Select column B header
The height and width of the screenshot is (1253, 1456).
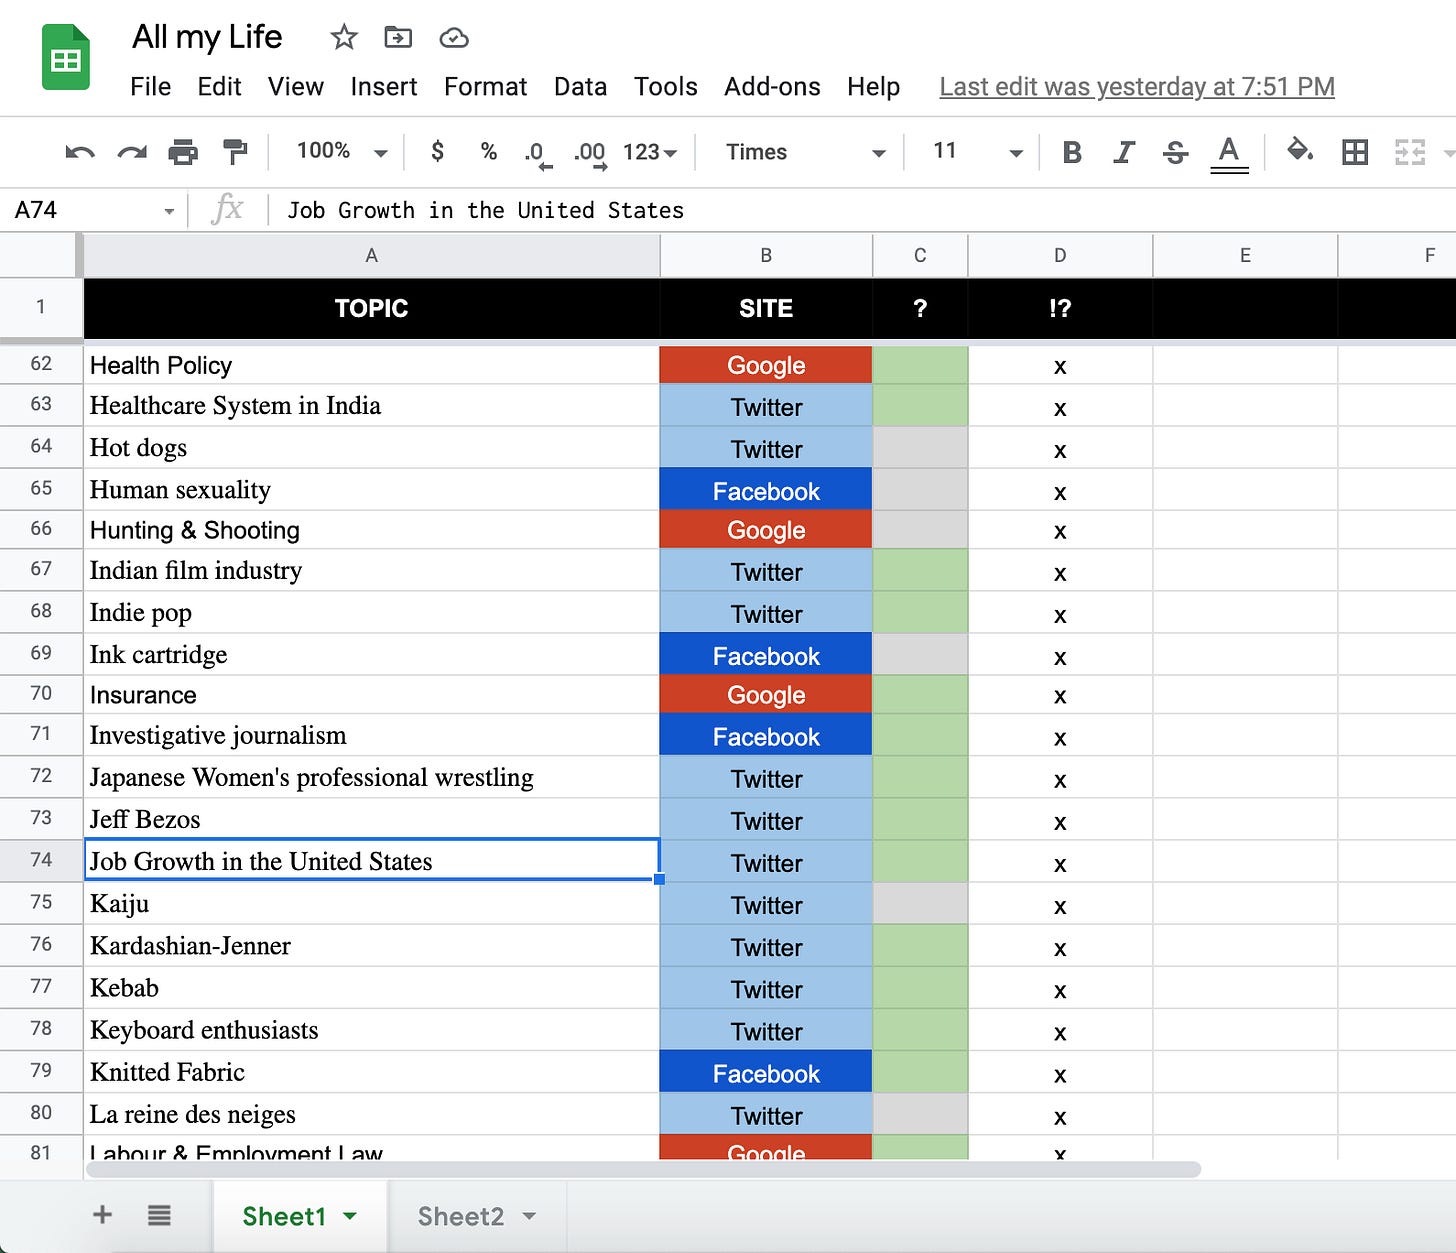(x=766, y=255)
